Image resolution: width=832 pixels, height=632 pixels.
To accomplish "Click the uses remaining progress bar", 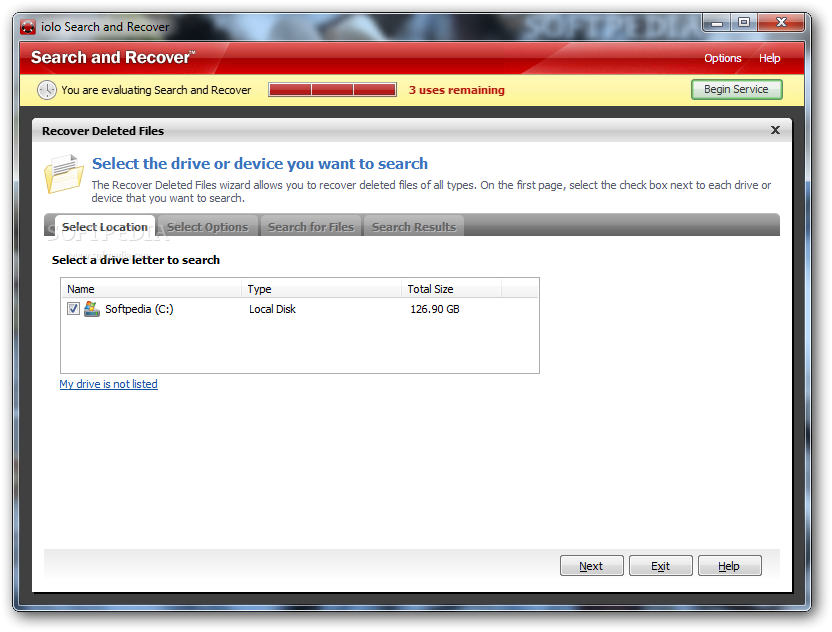I will coord(332,90).
